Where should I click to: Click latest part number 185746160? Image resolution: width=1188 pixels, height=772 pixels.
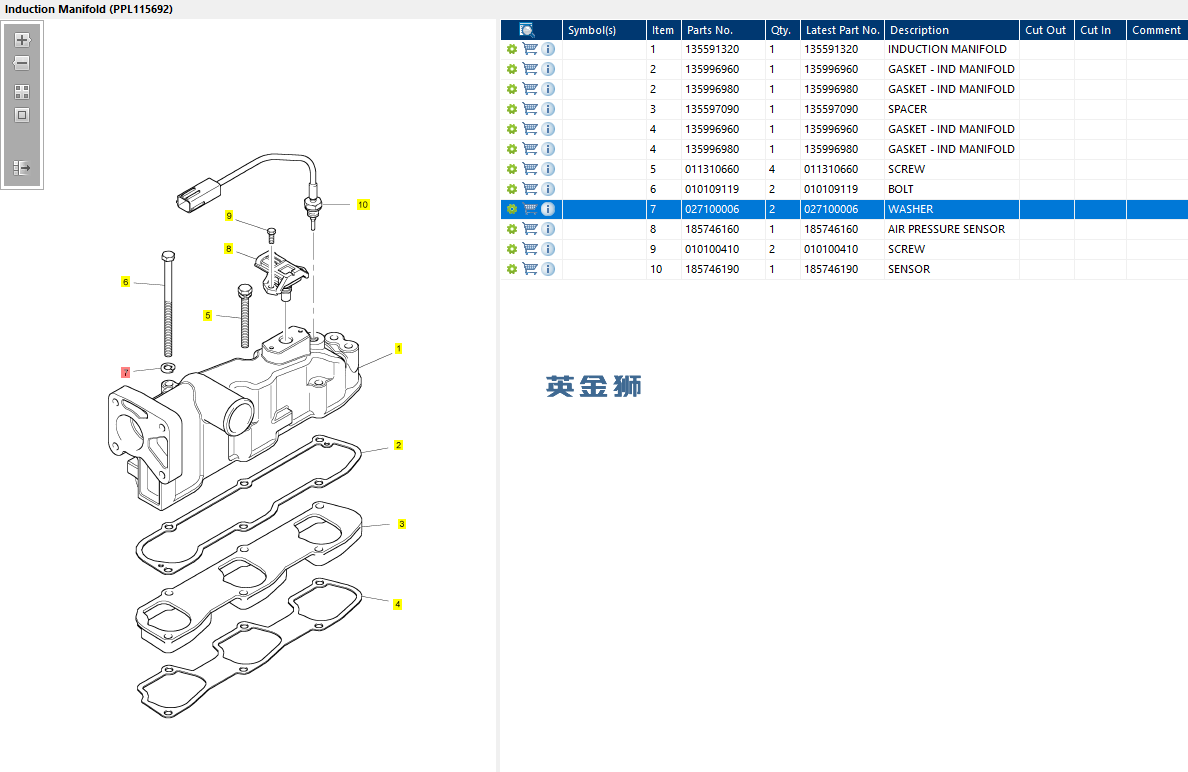point(831,229)
